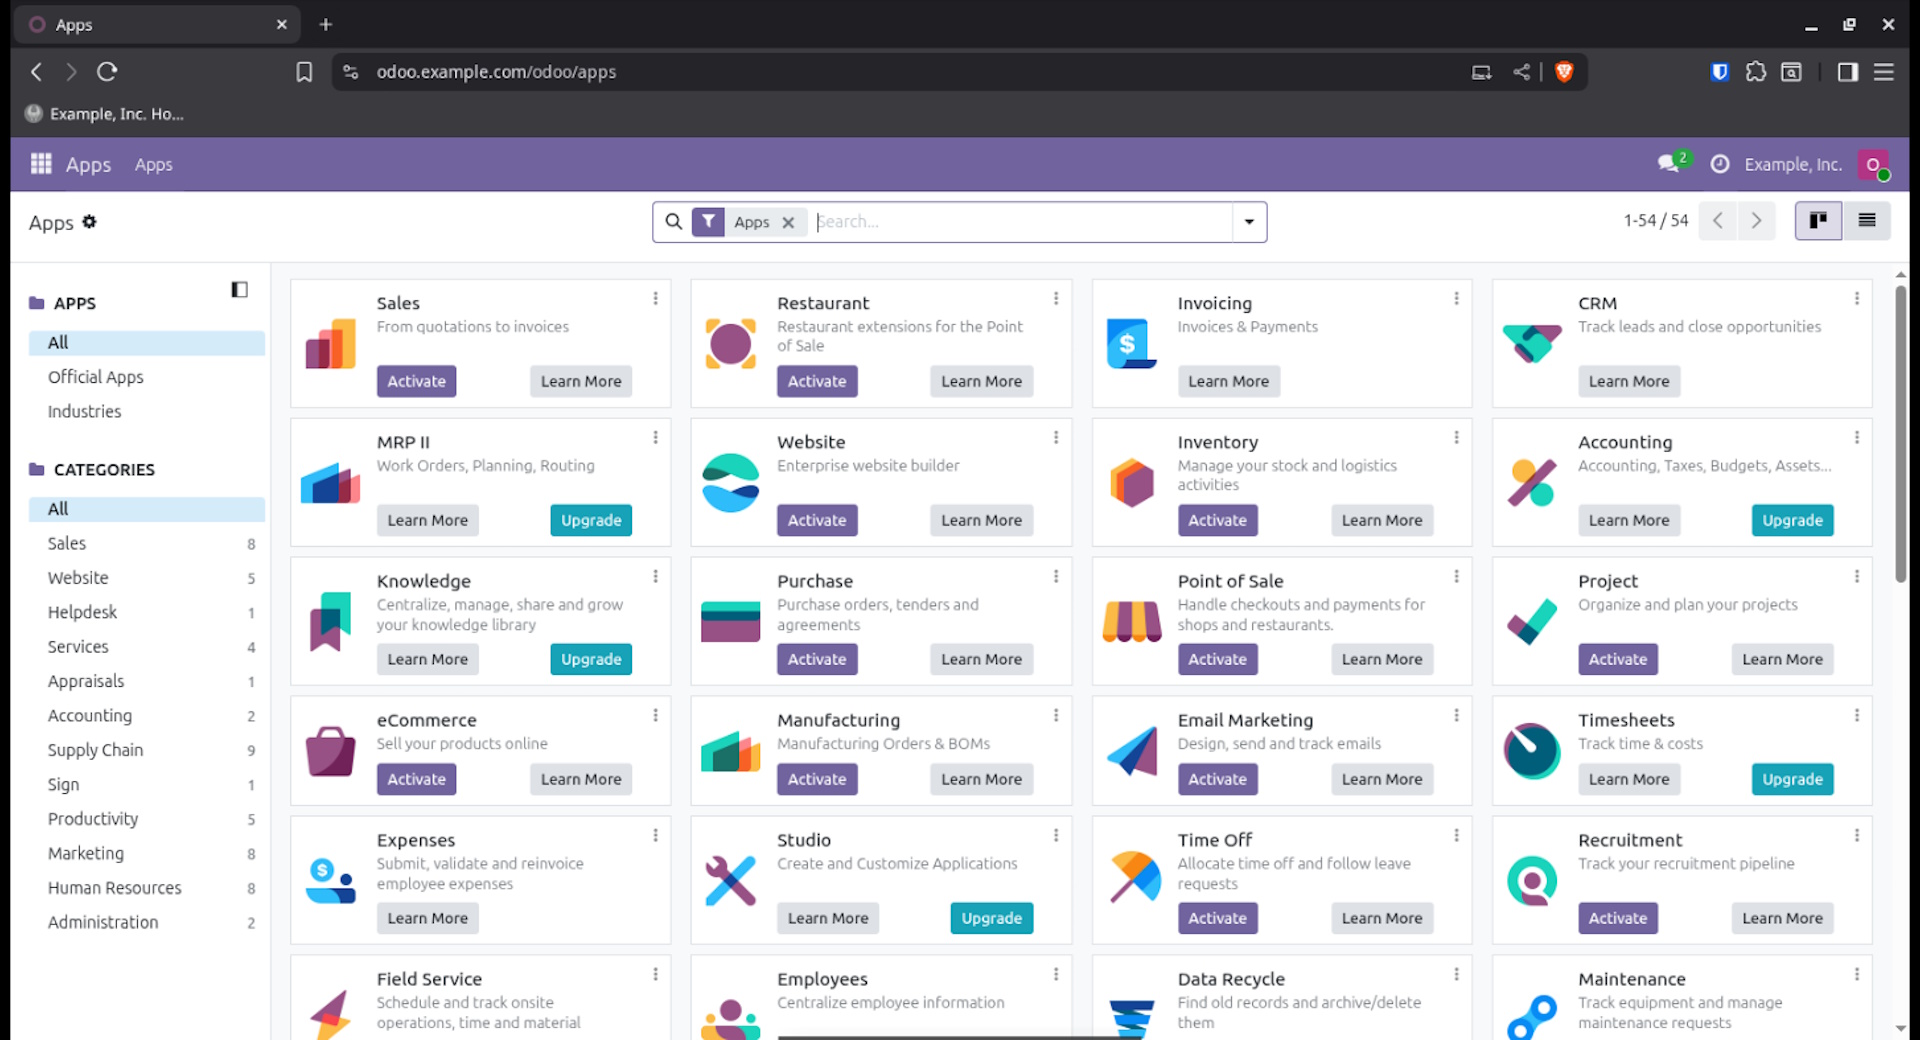Click the CRM app icon
The width and height of the screenshot is (1920, 1040).
[1531, 343]
